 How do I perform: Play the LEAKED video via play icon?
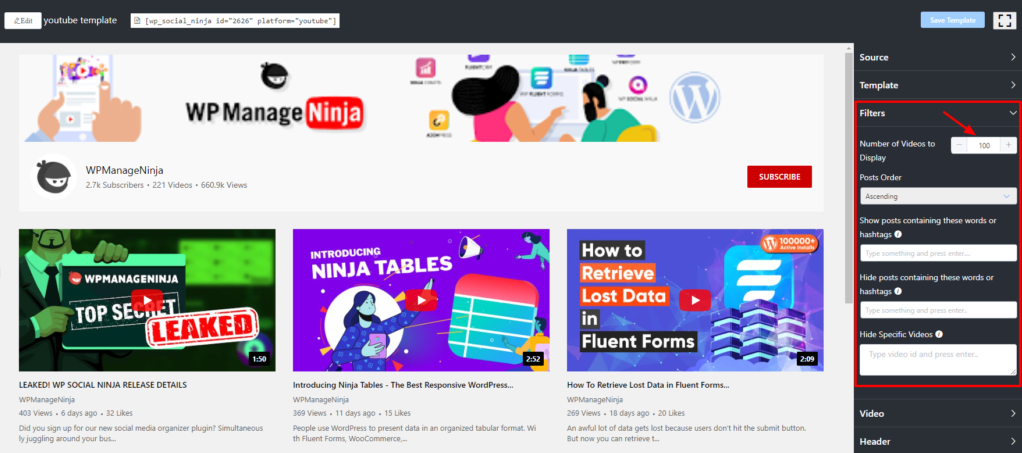tap(147, 300)
